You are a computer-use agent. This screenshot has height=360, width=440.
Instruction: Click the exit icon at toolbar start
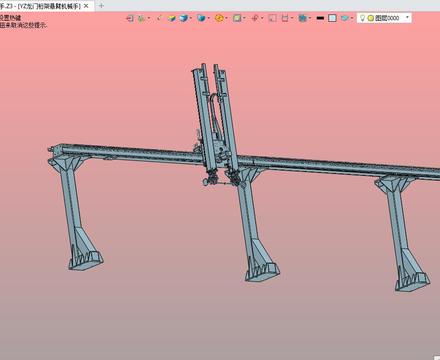pos(130,18)
